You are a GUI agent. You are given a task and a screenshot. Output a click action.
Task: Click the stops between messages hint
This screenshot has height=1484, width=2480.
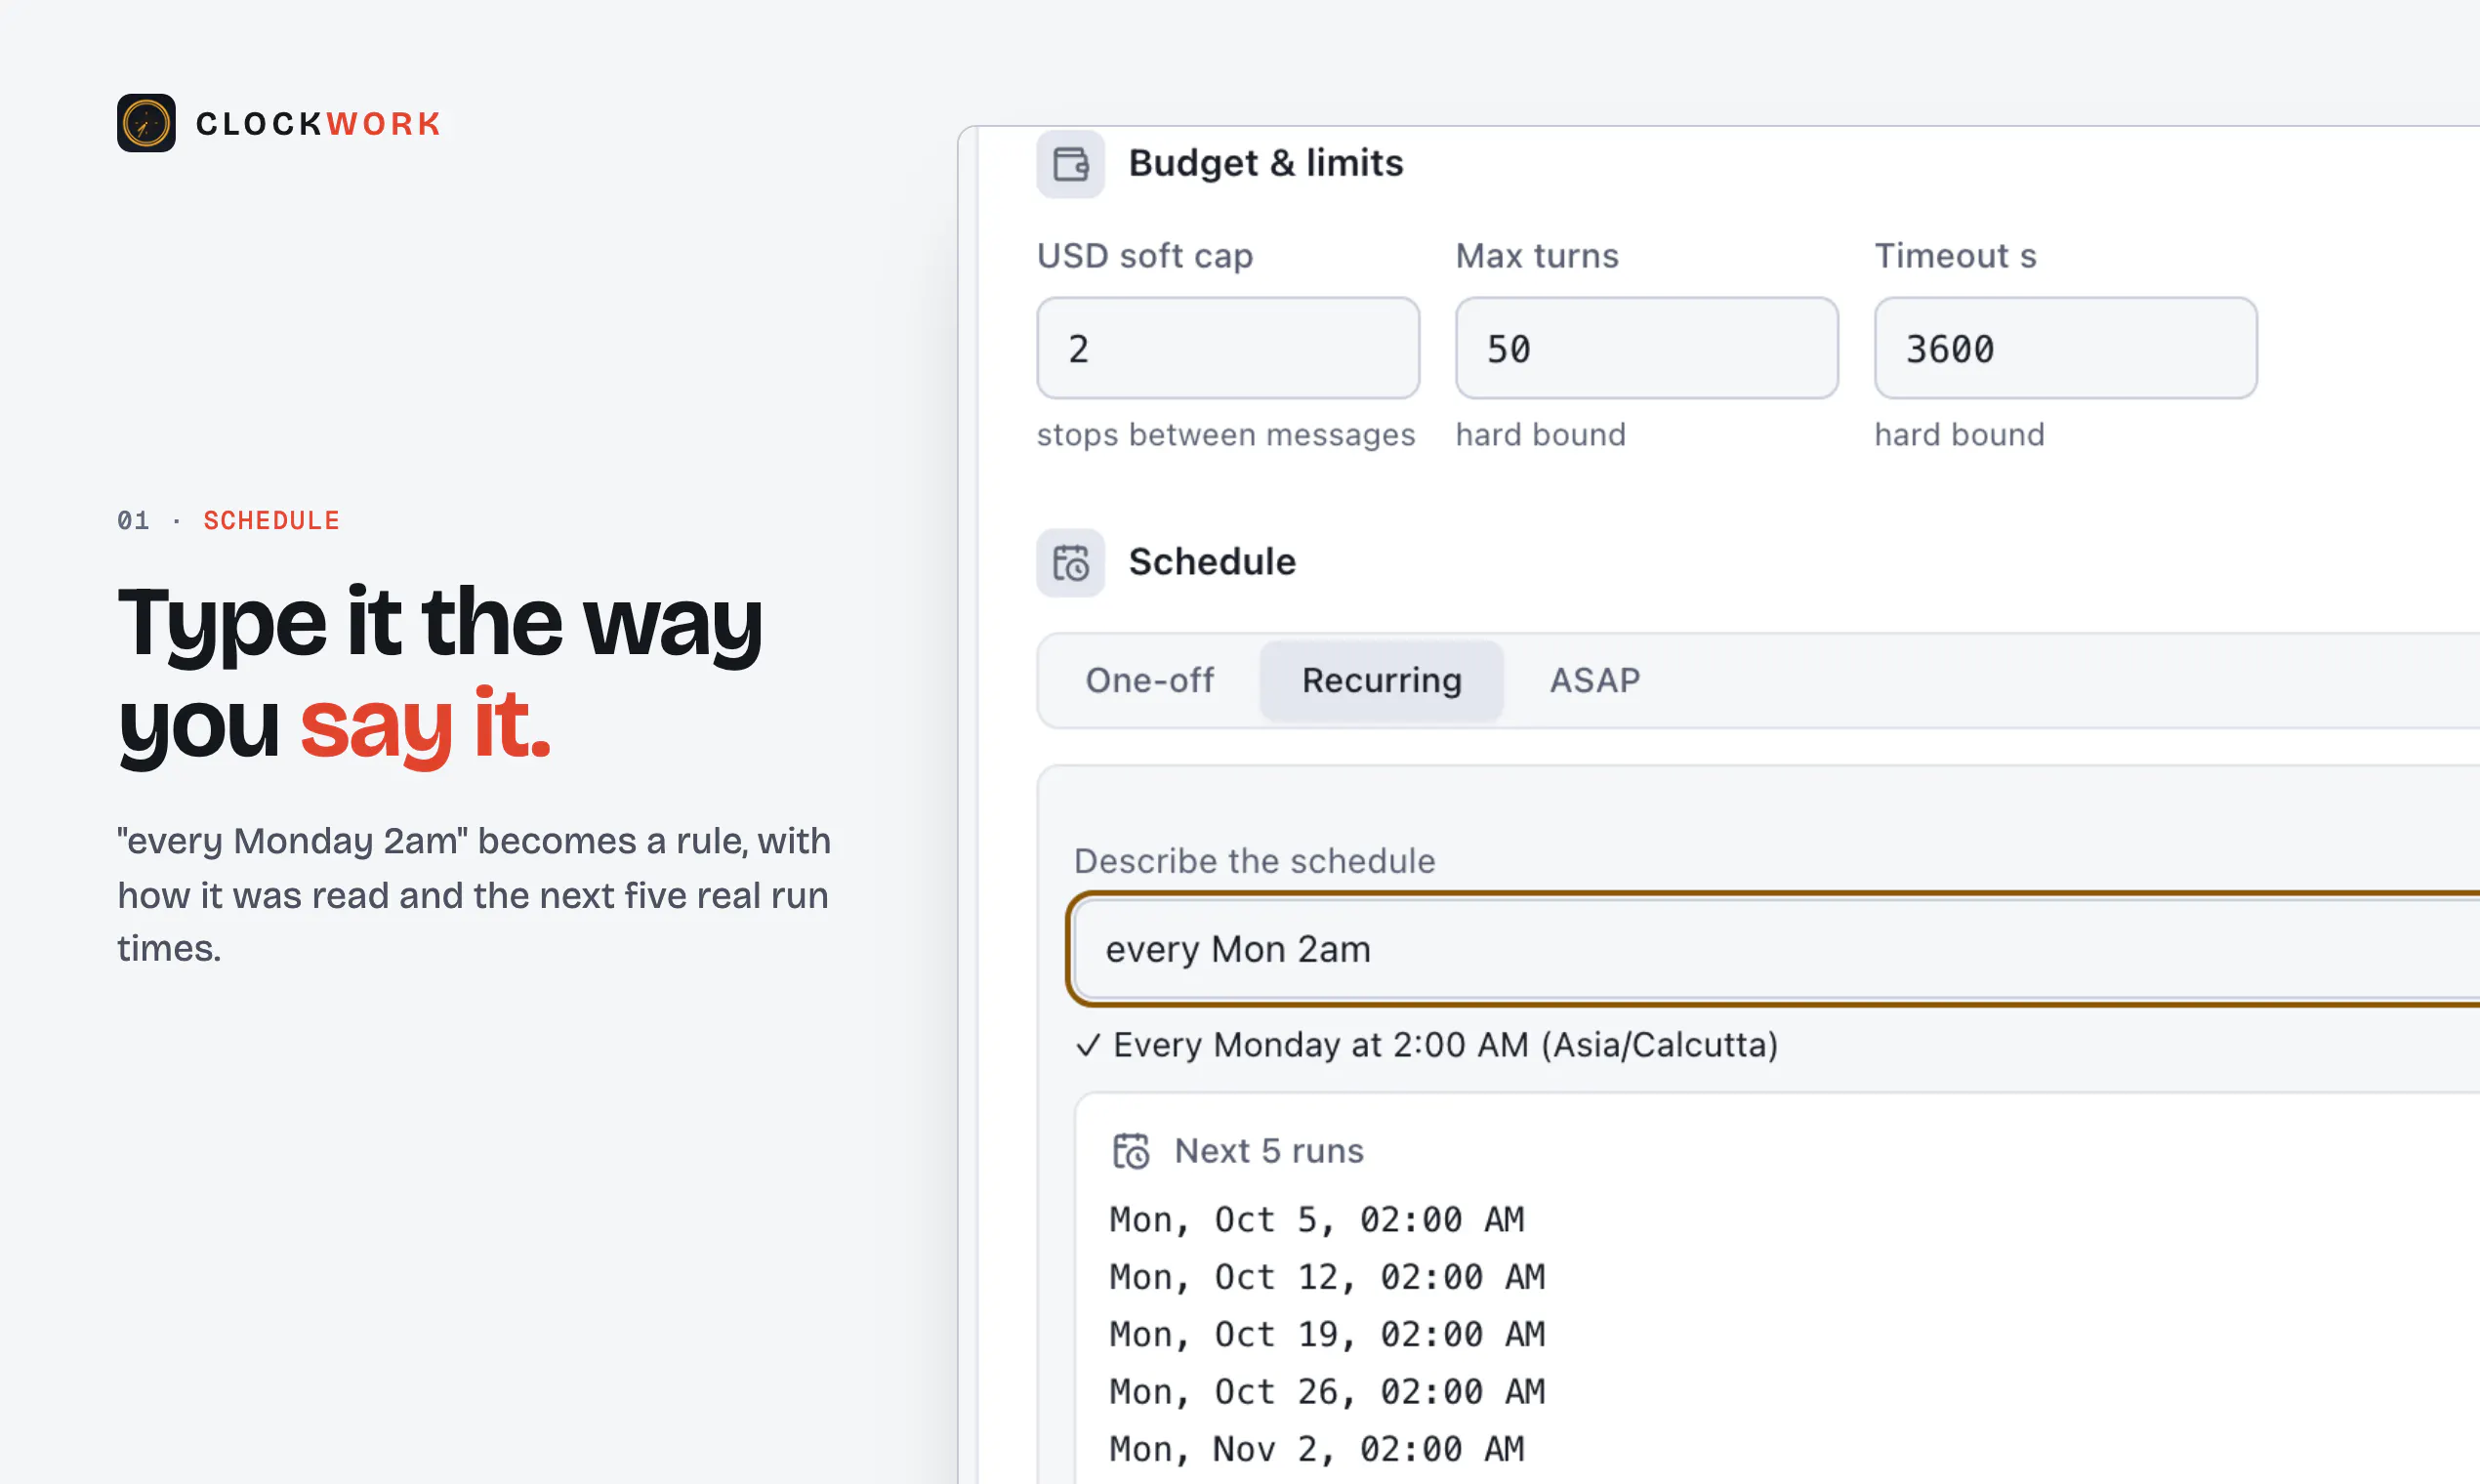[1226, 435]
